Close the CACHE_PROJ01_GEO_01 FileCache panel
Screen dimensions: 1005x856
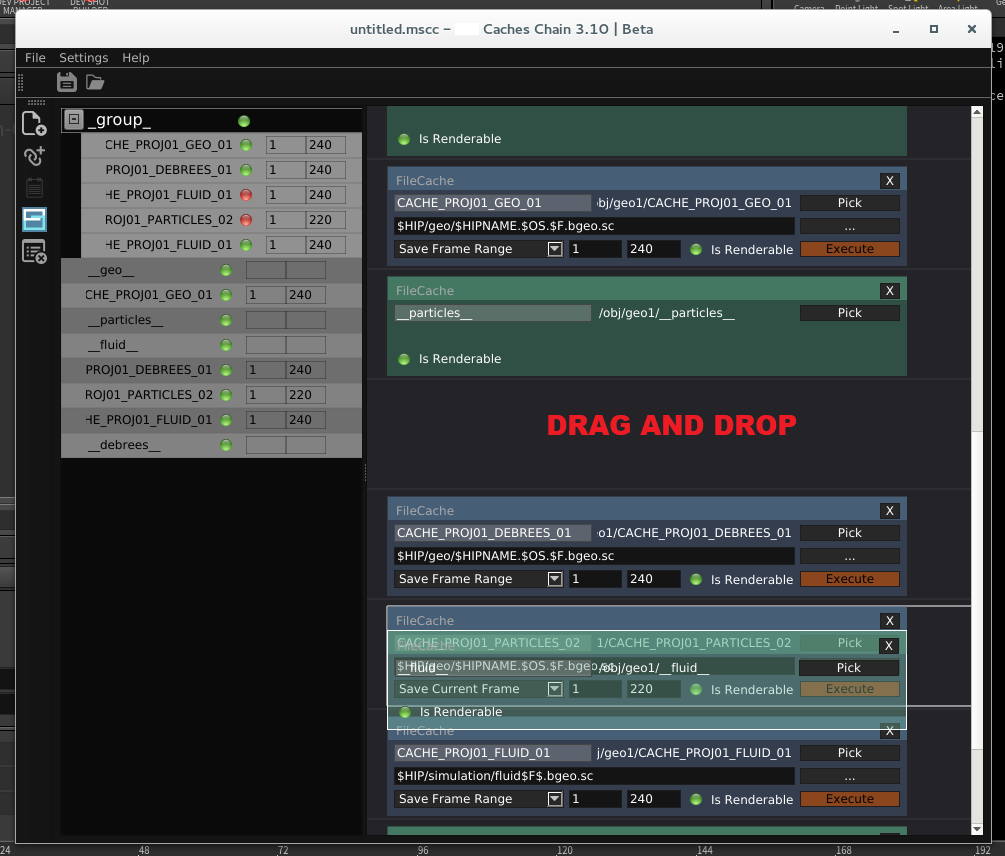click(889, 181)
